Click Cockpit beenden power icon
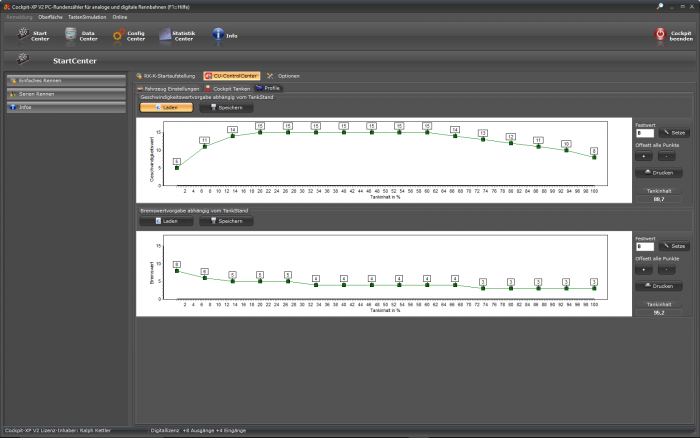Viewport: 700px width, 438px height. click(660, 34)
